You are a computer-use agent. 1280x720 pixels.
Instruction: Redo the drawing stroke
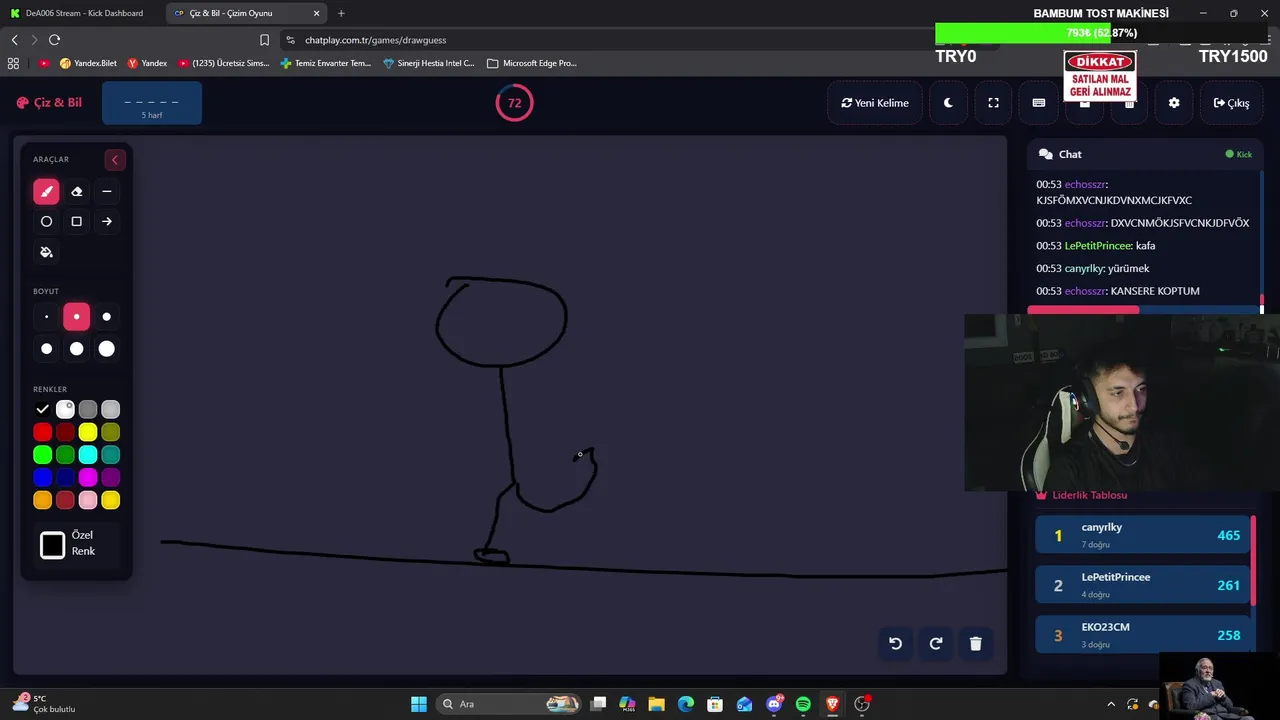pyautogui.click(x=936, y=644)
